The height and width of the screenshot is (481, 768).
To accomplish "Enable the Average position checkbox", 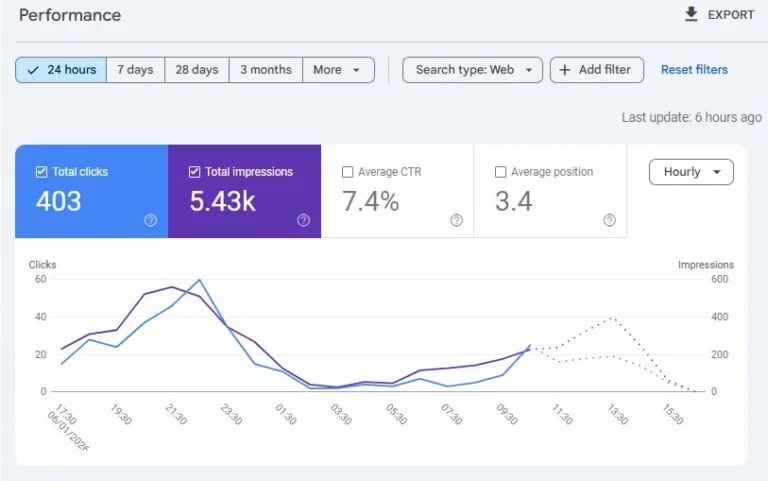I will (x=501, y=172).
